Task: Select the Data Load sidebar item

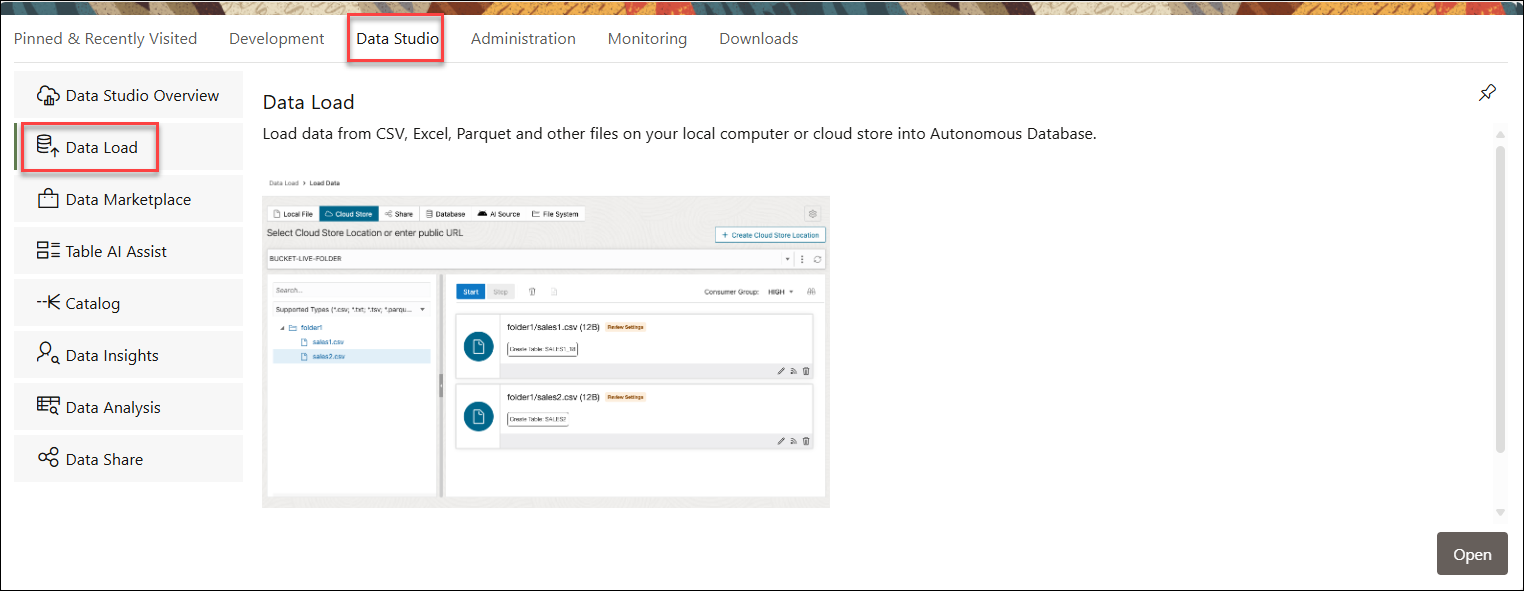Action: click(x=128, y=147)
